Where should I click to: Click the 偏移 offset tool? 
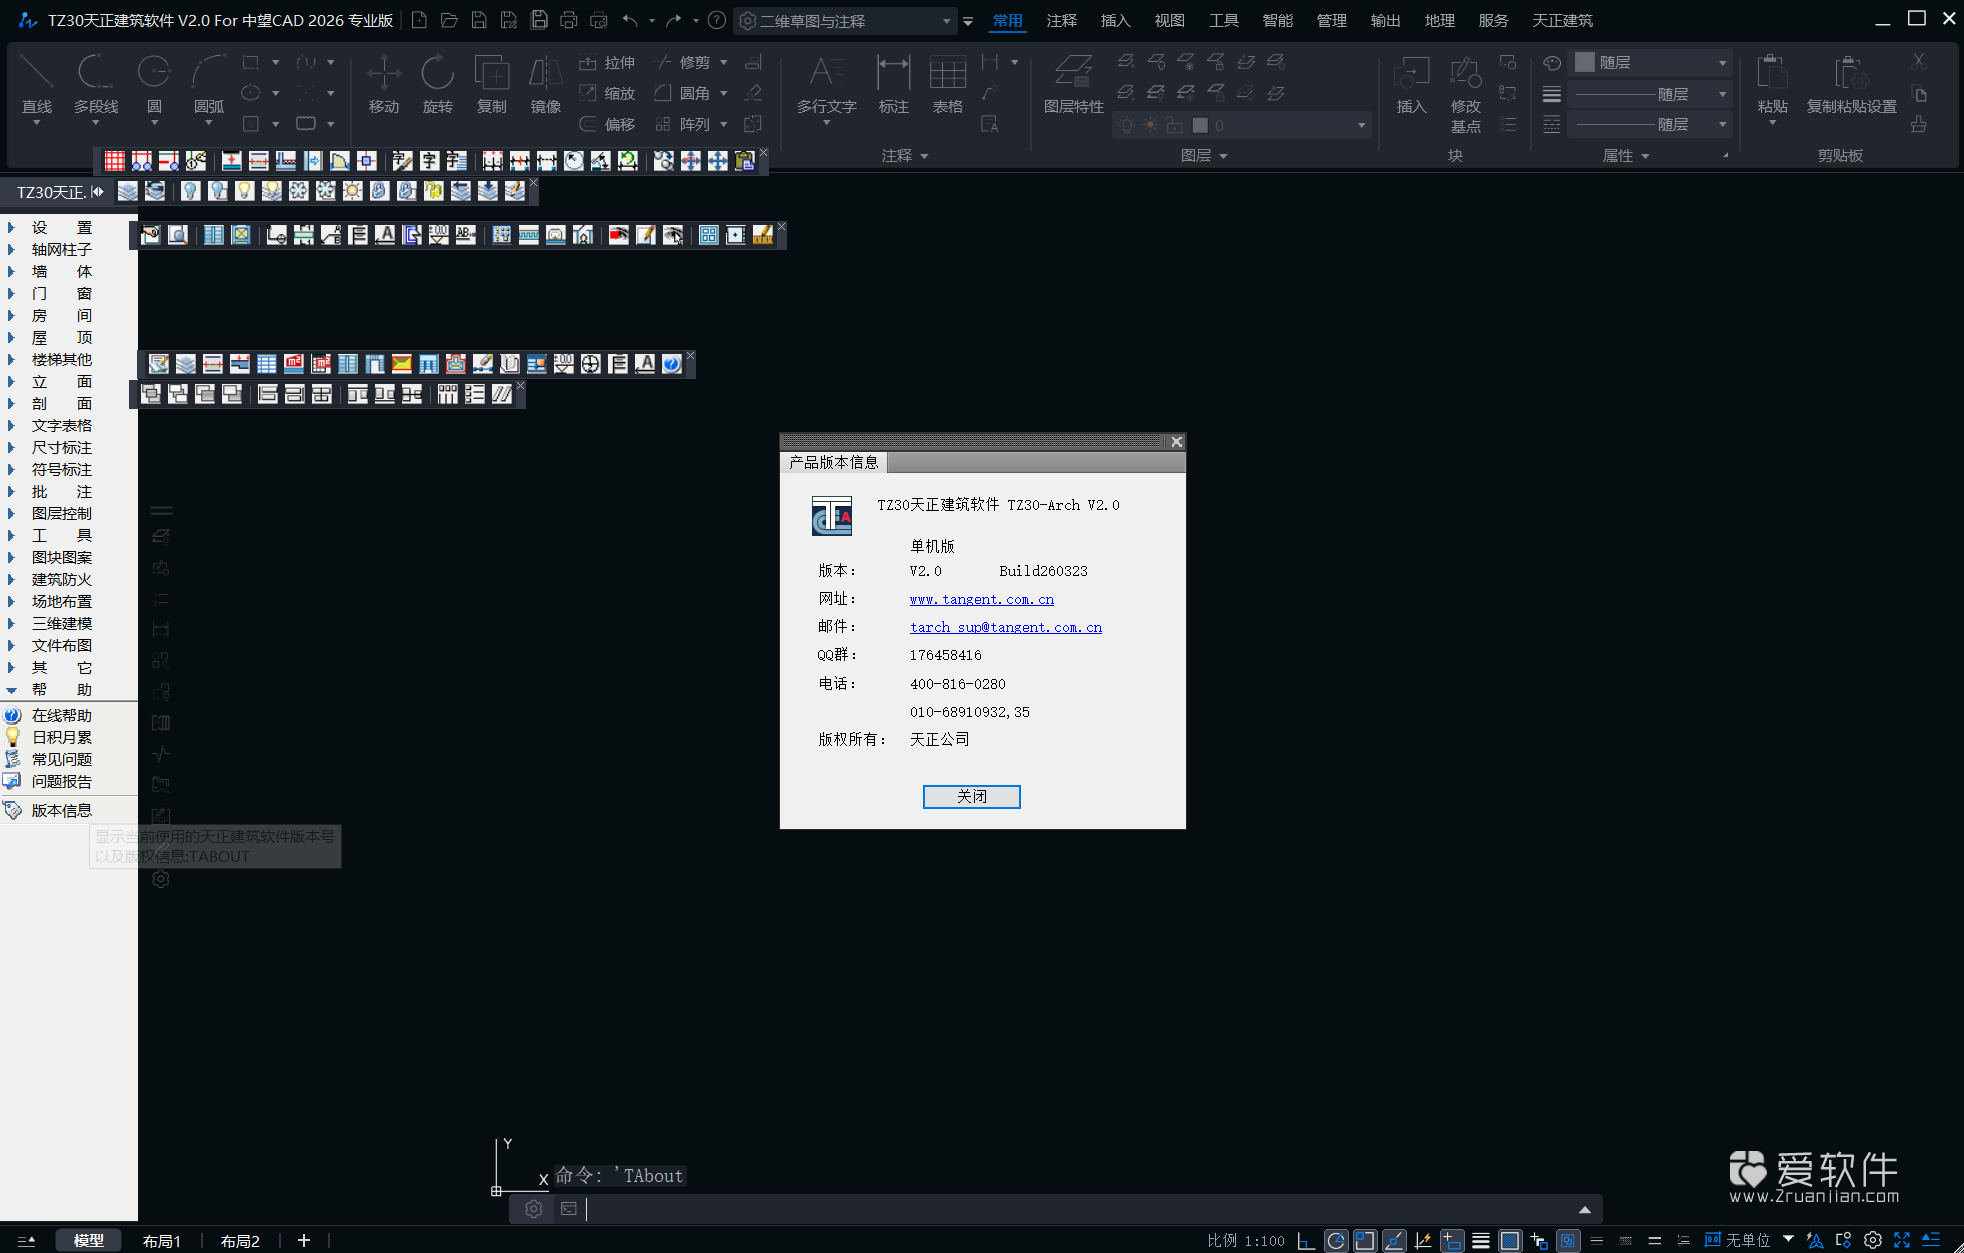[607, 124]
